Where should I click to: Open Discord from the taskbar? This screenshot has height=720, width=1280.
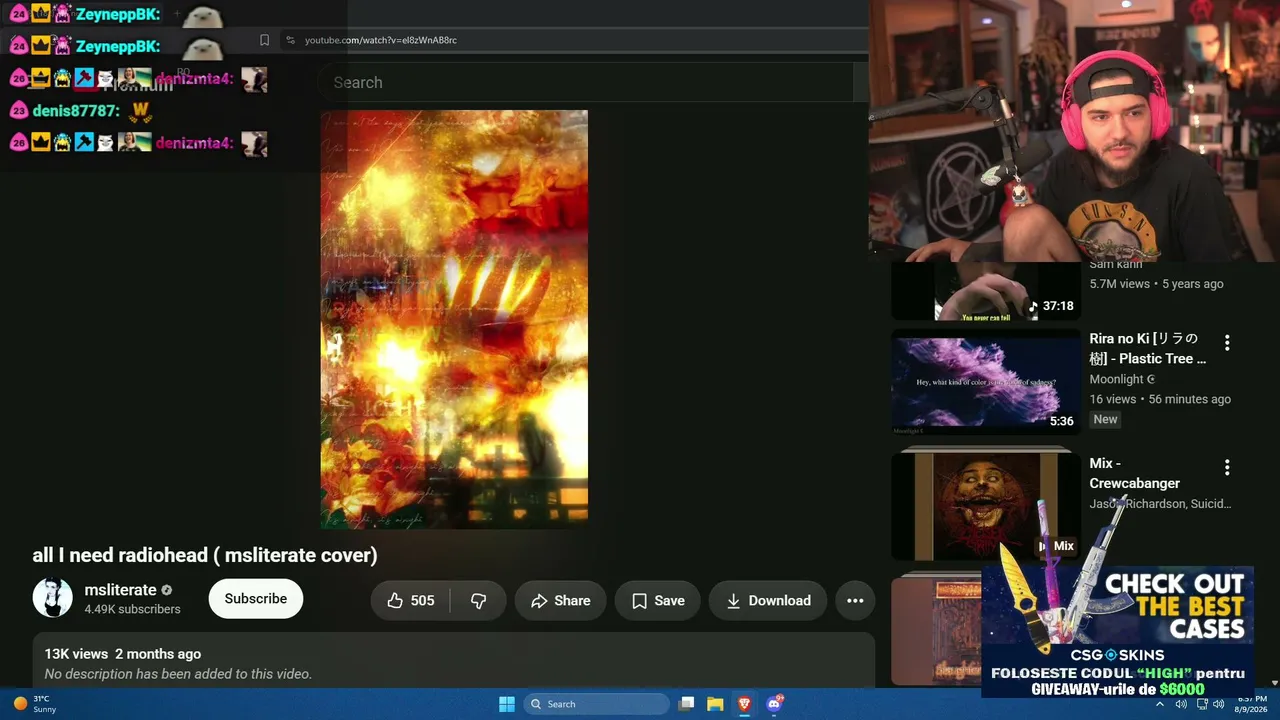pos(774,704)
